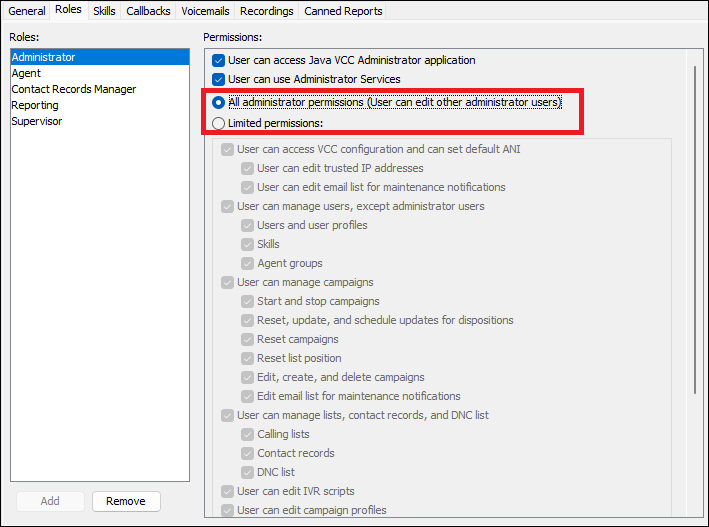Click the Remove button

(126, 501)
